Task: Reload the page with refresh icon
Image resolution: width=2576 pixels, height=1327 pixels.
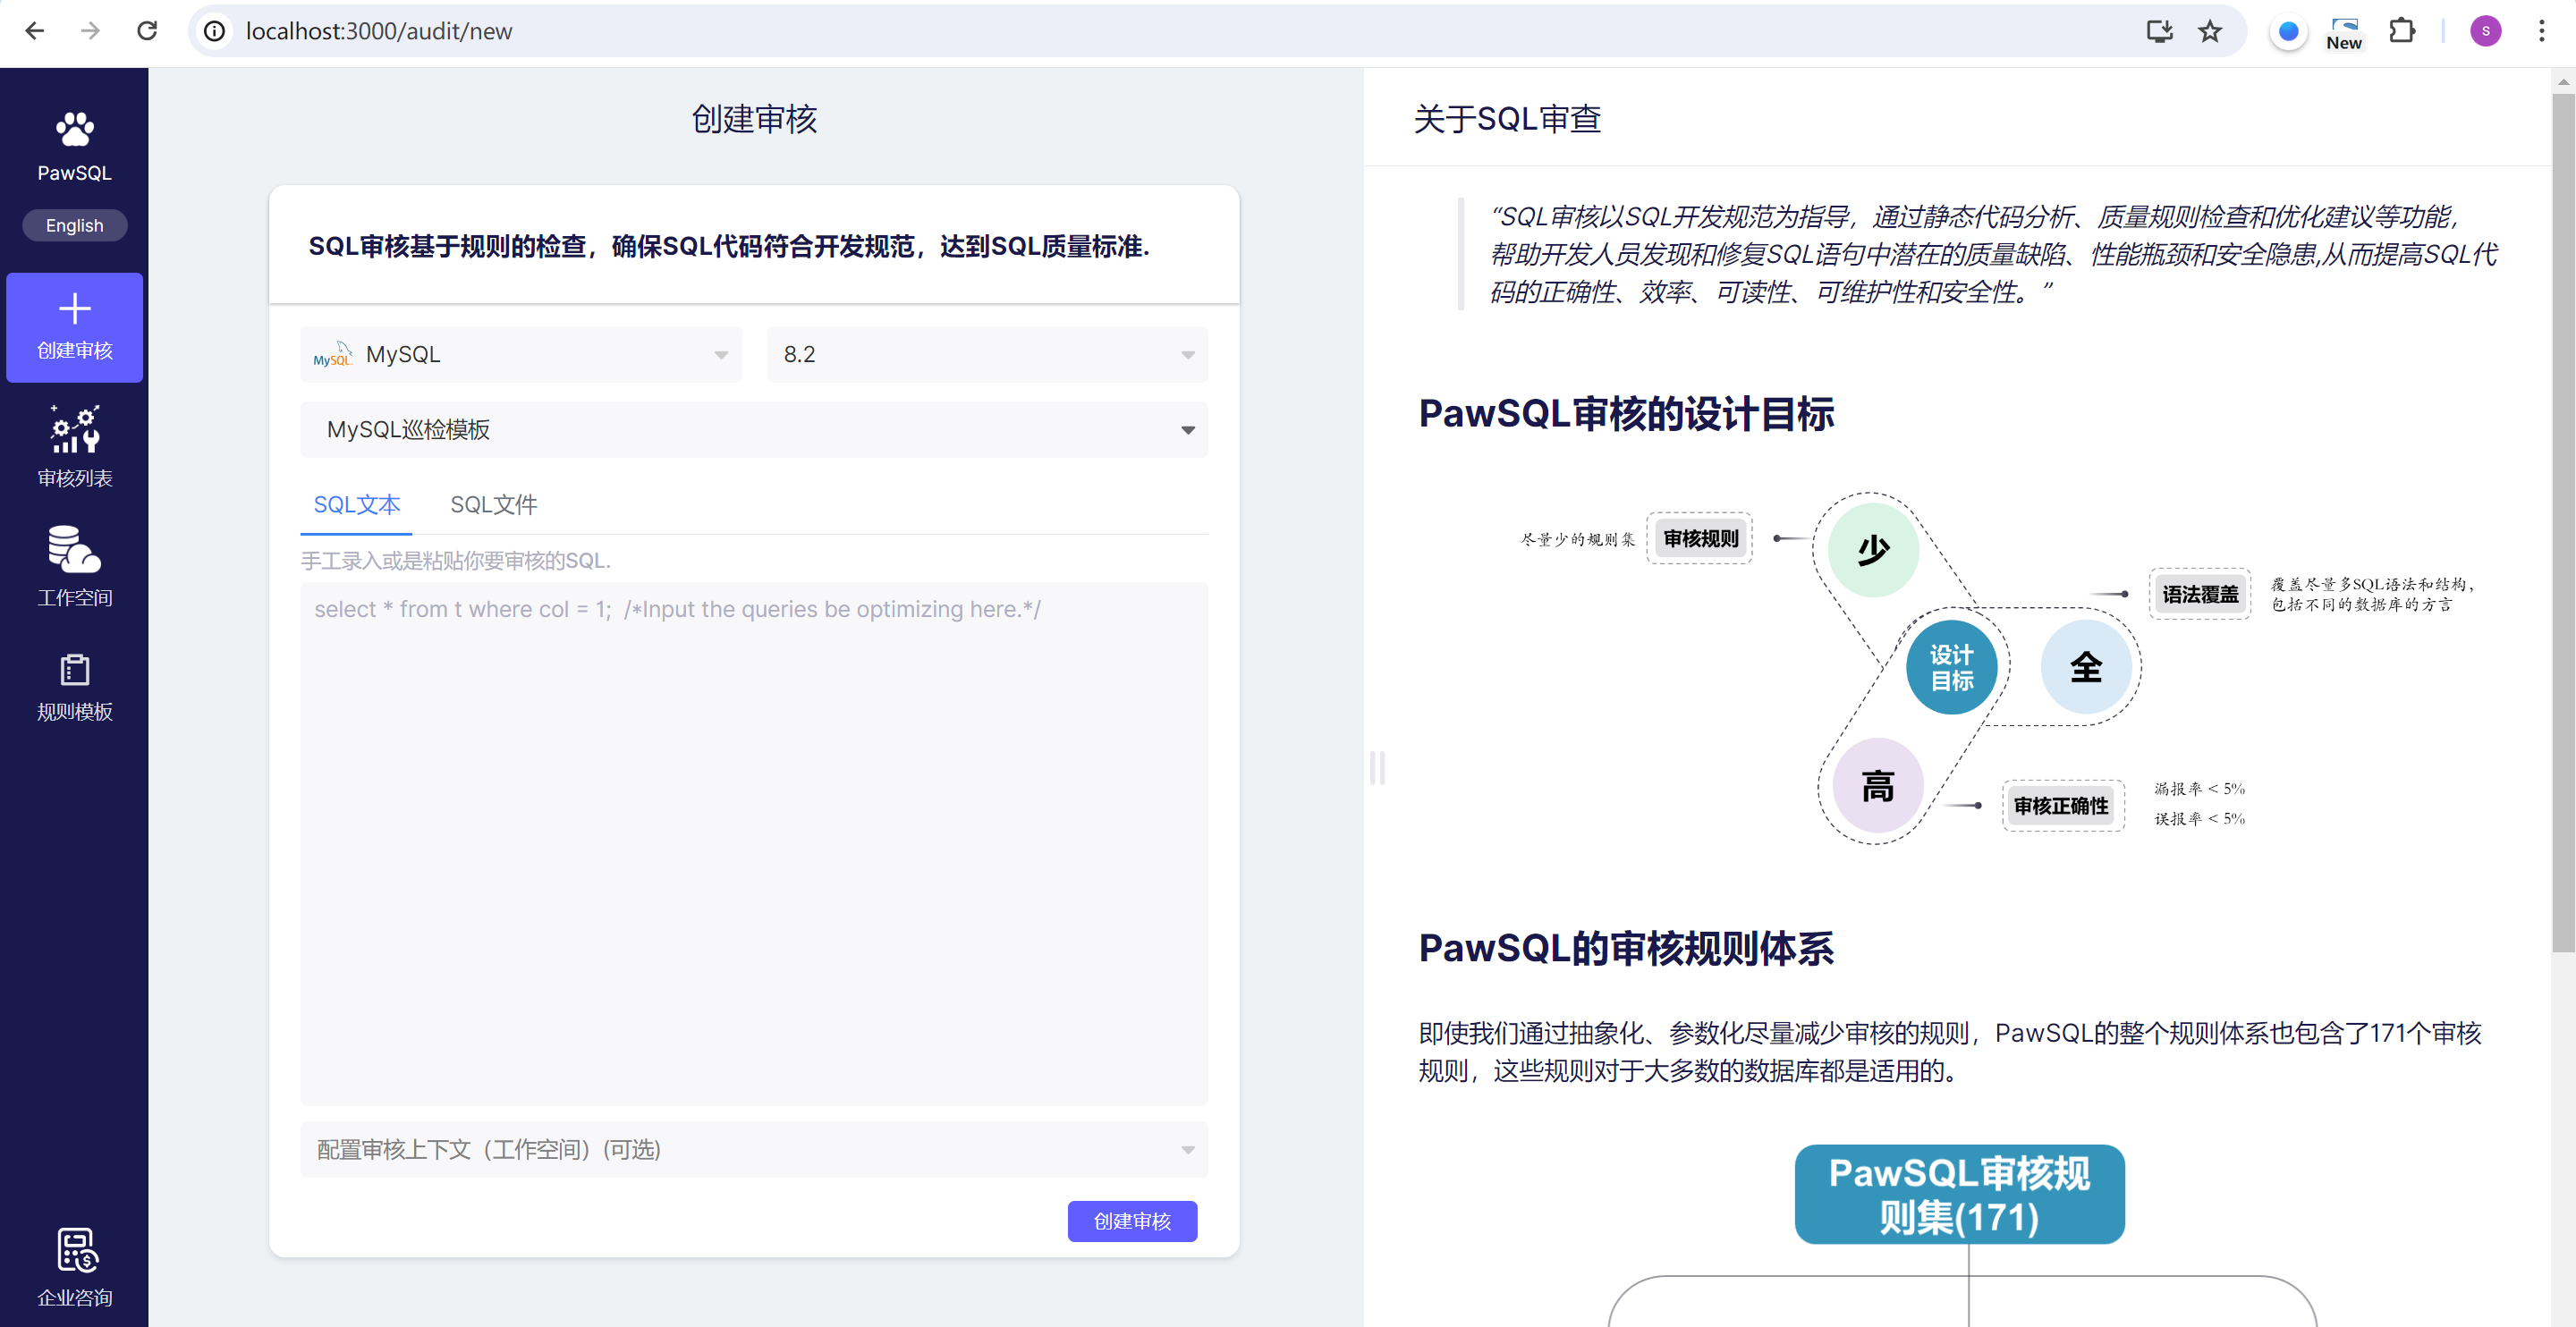Action: [x=147, y=31]
